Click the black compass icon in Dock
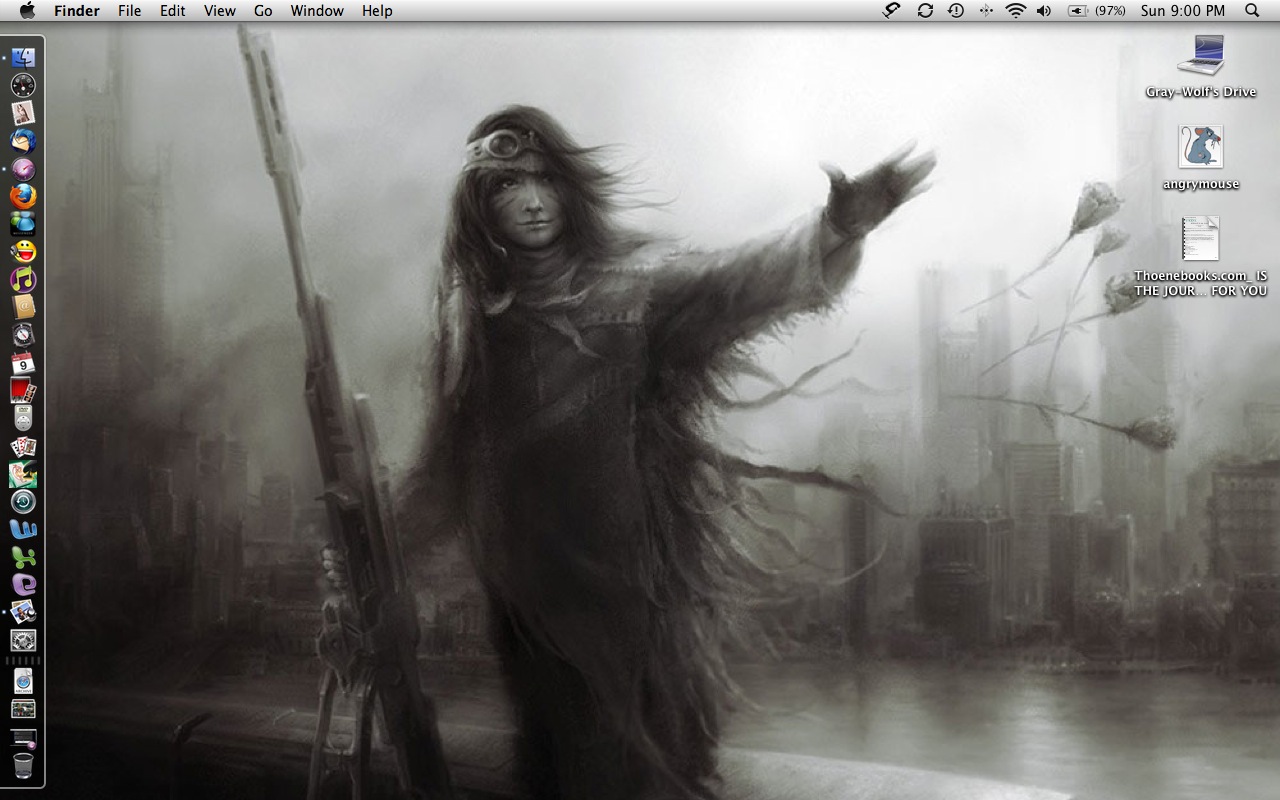 click(x=23, y=335)
